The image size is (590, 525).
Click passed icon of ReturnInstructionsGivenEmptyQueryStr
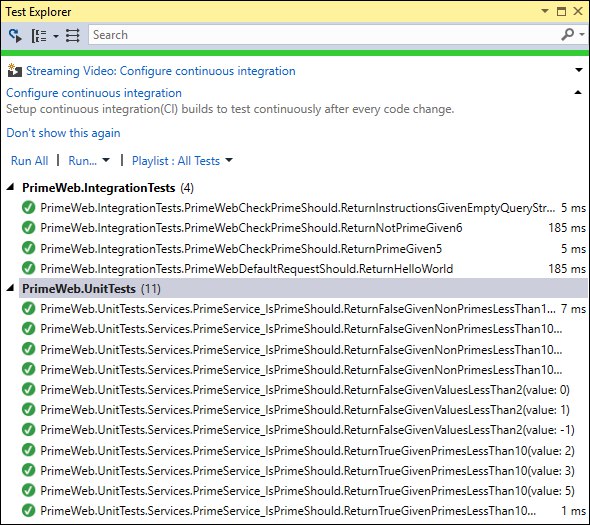(x=28, y=207)
